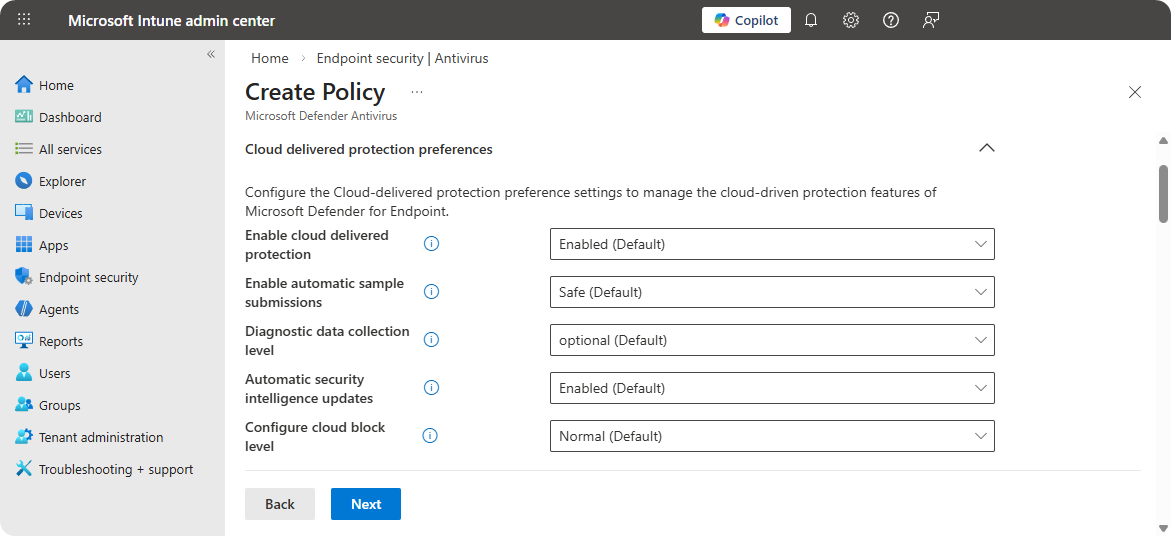Open Automatic security intelligence updates dropdown
This screenshot has height=536, width=1171.
pos(771,388)
